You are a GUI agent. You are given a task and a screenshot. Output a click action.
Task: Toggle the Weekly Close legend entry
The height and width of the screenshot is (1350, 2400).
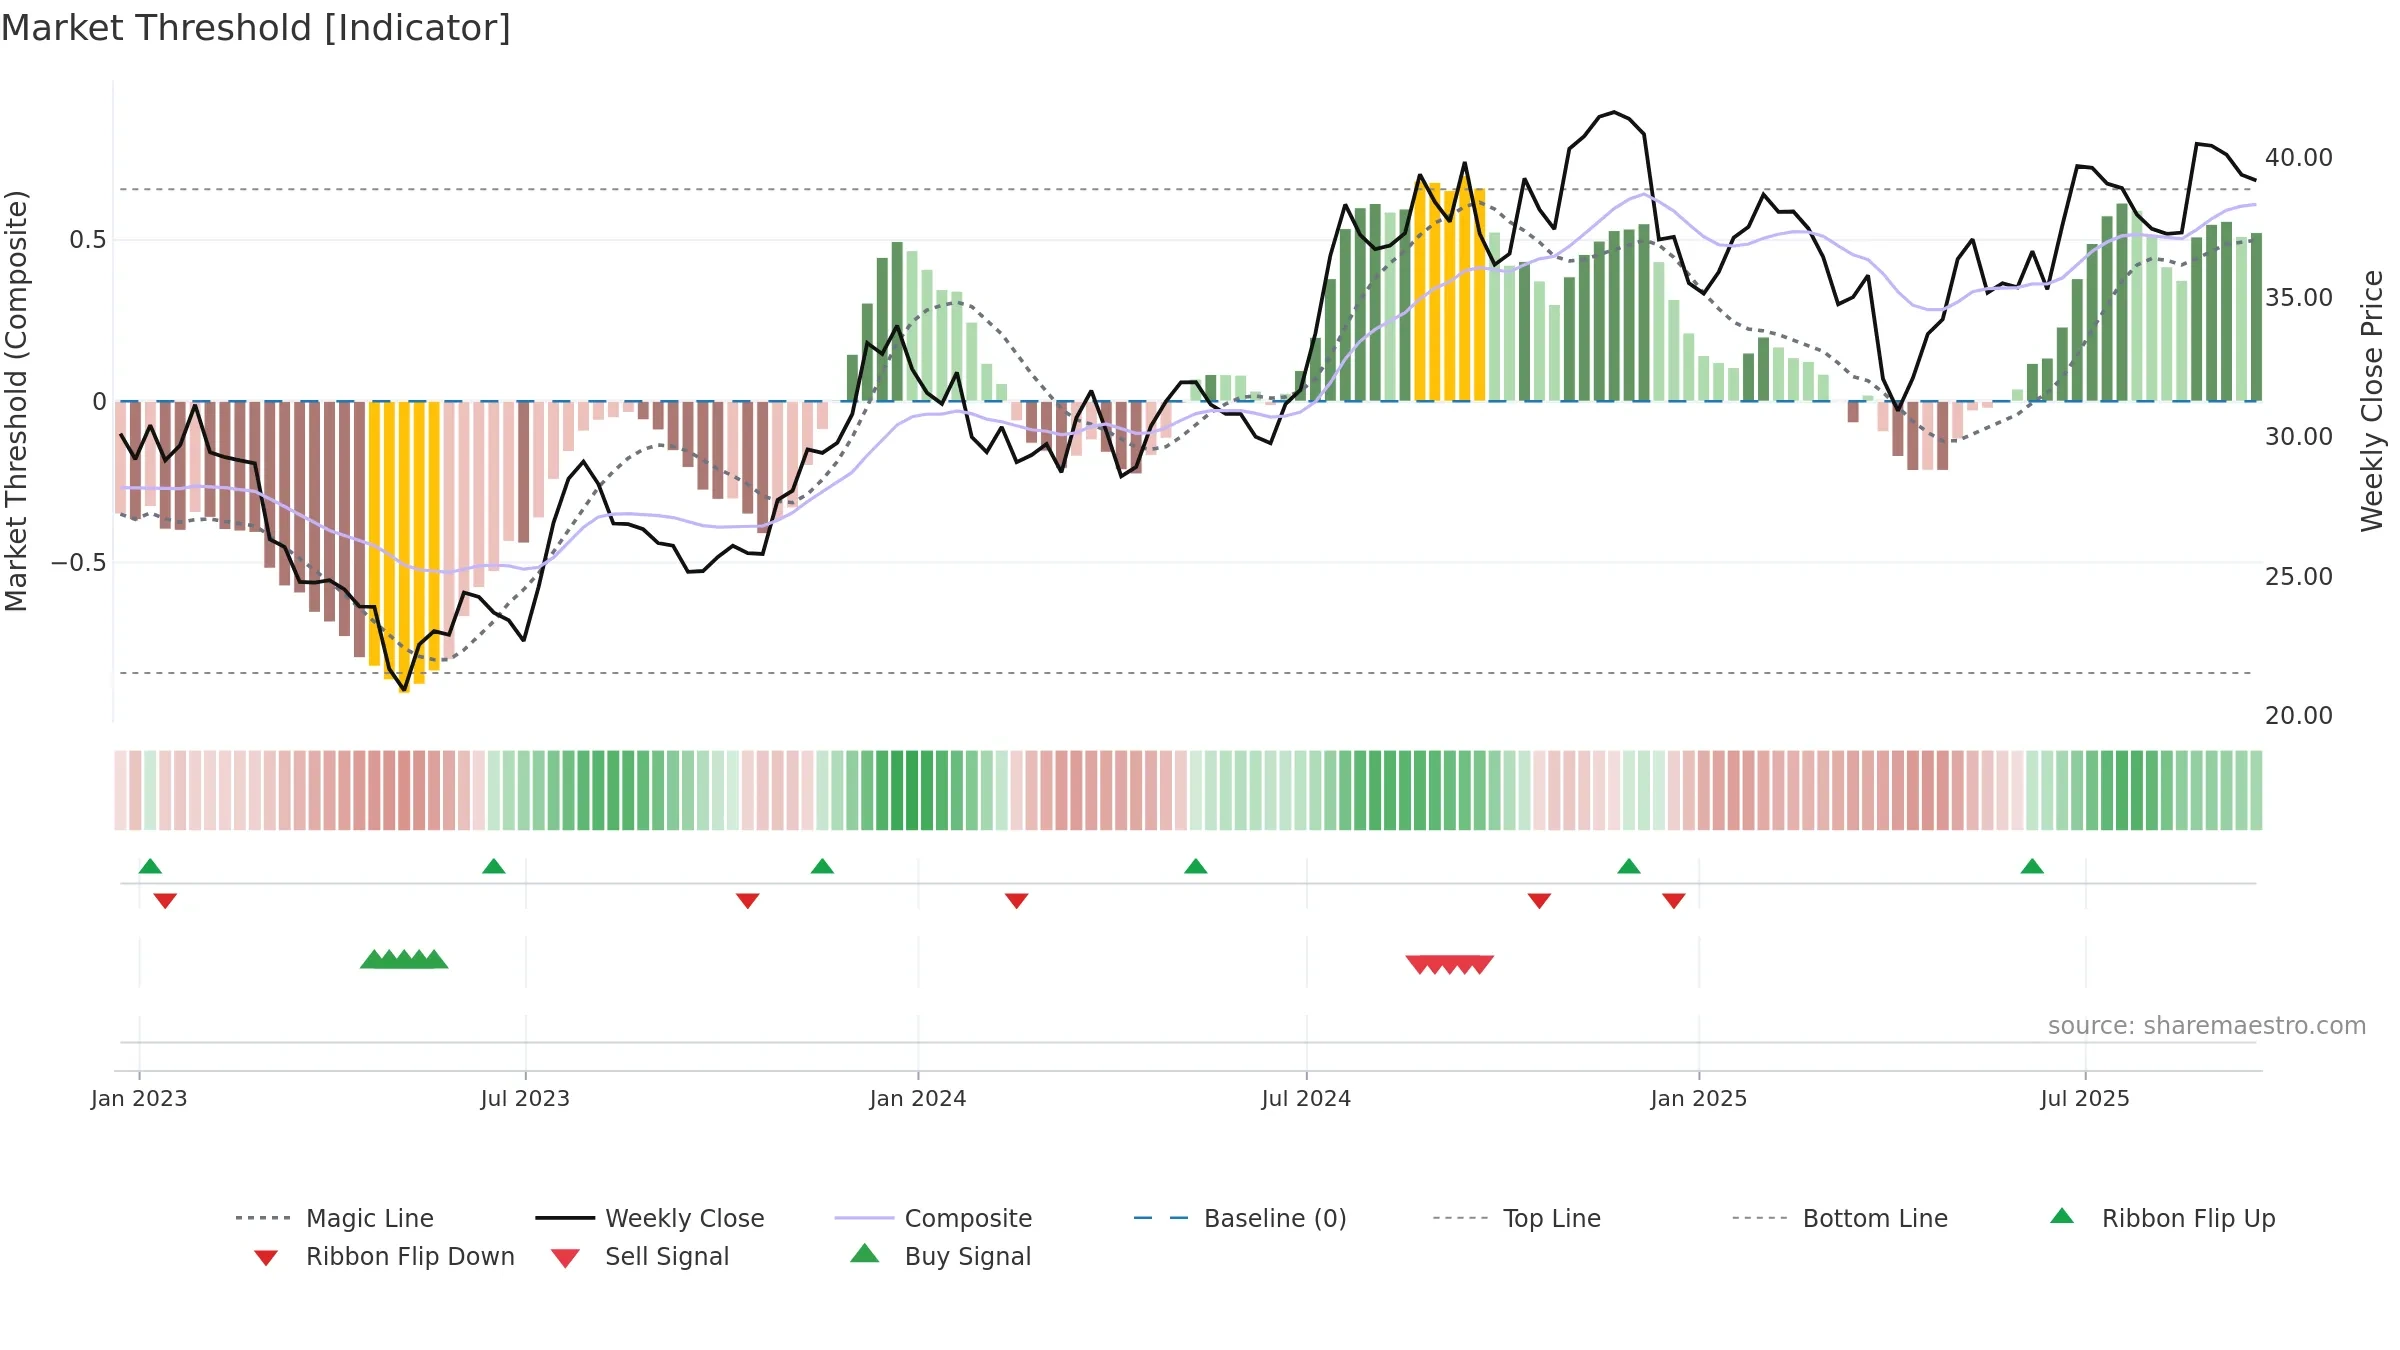pos(650,1218)
